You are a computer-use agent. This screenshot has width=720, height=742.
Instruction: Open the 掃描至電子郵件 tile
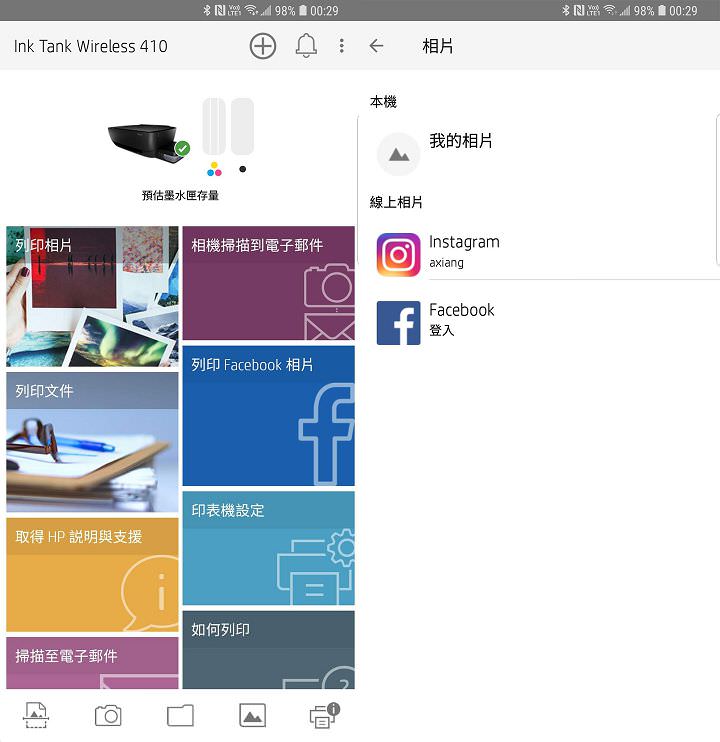(x=92, y=664)
